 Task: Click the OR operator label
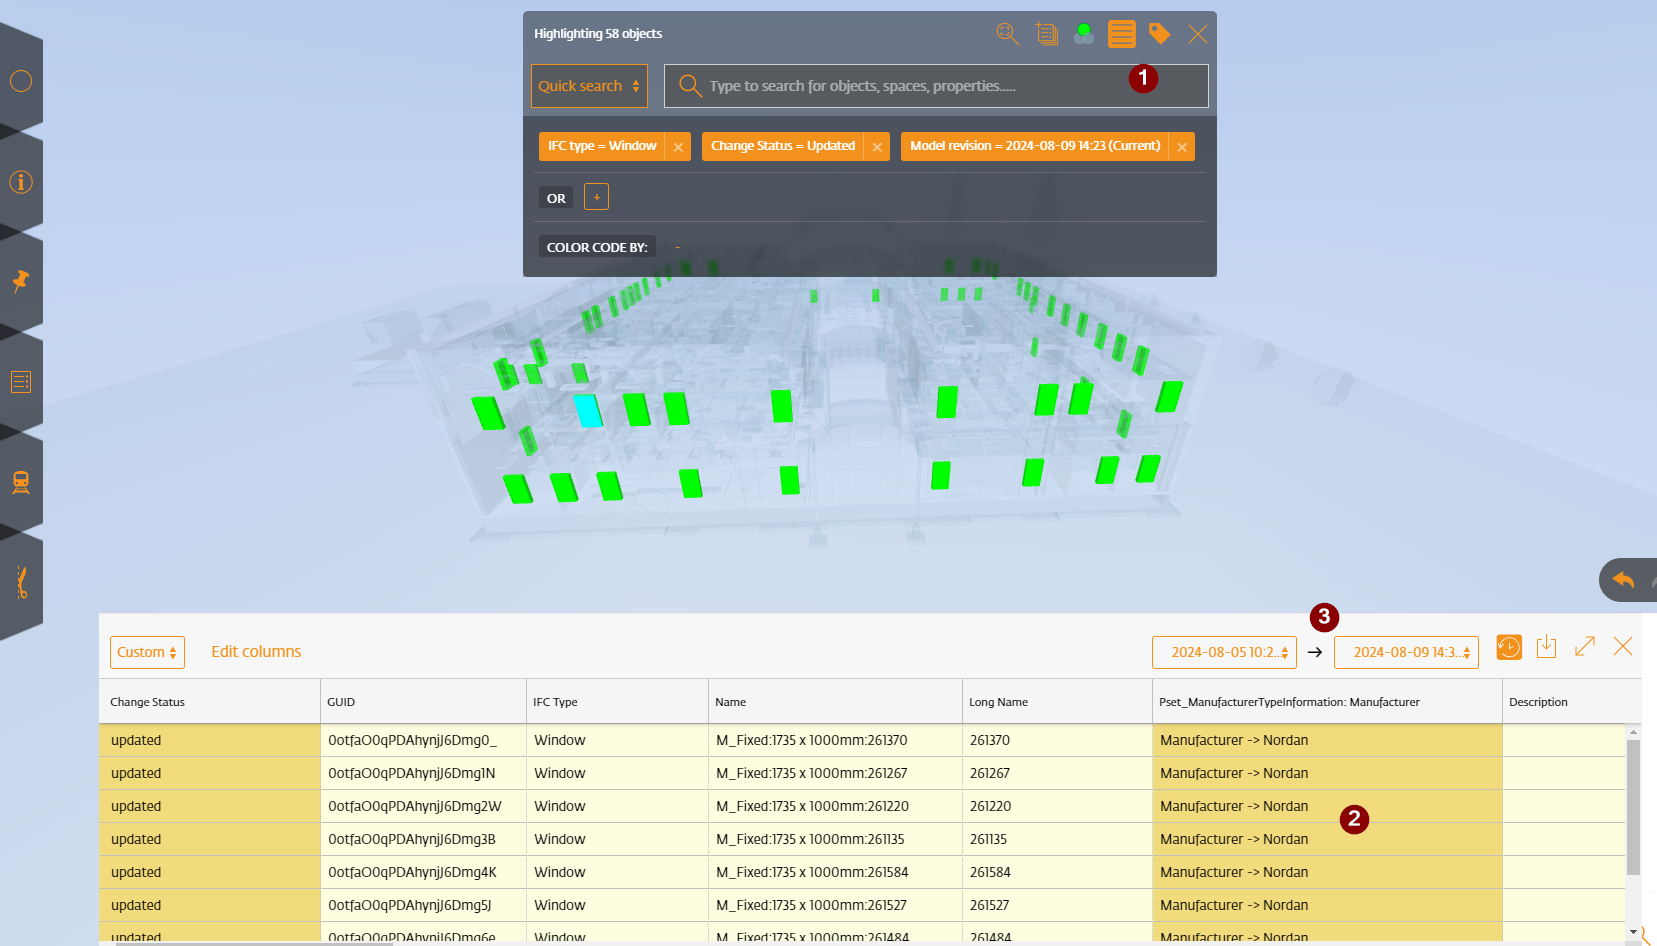[556, 198]
